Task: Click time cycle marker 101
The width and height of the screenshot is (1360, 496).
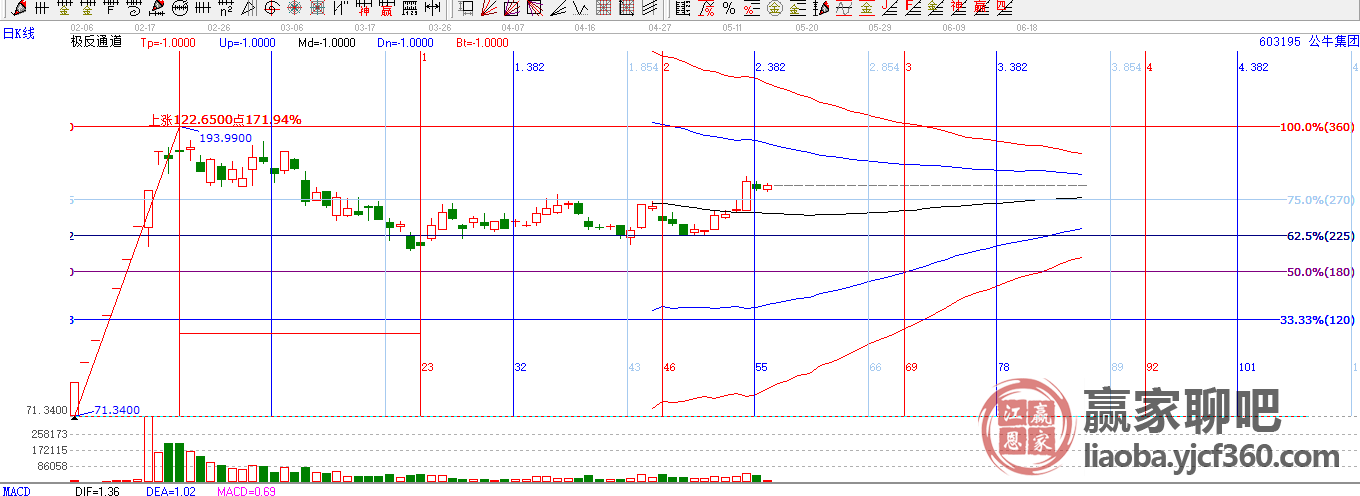Action: pyautogui.click(x=1247, y=367)
